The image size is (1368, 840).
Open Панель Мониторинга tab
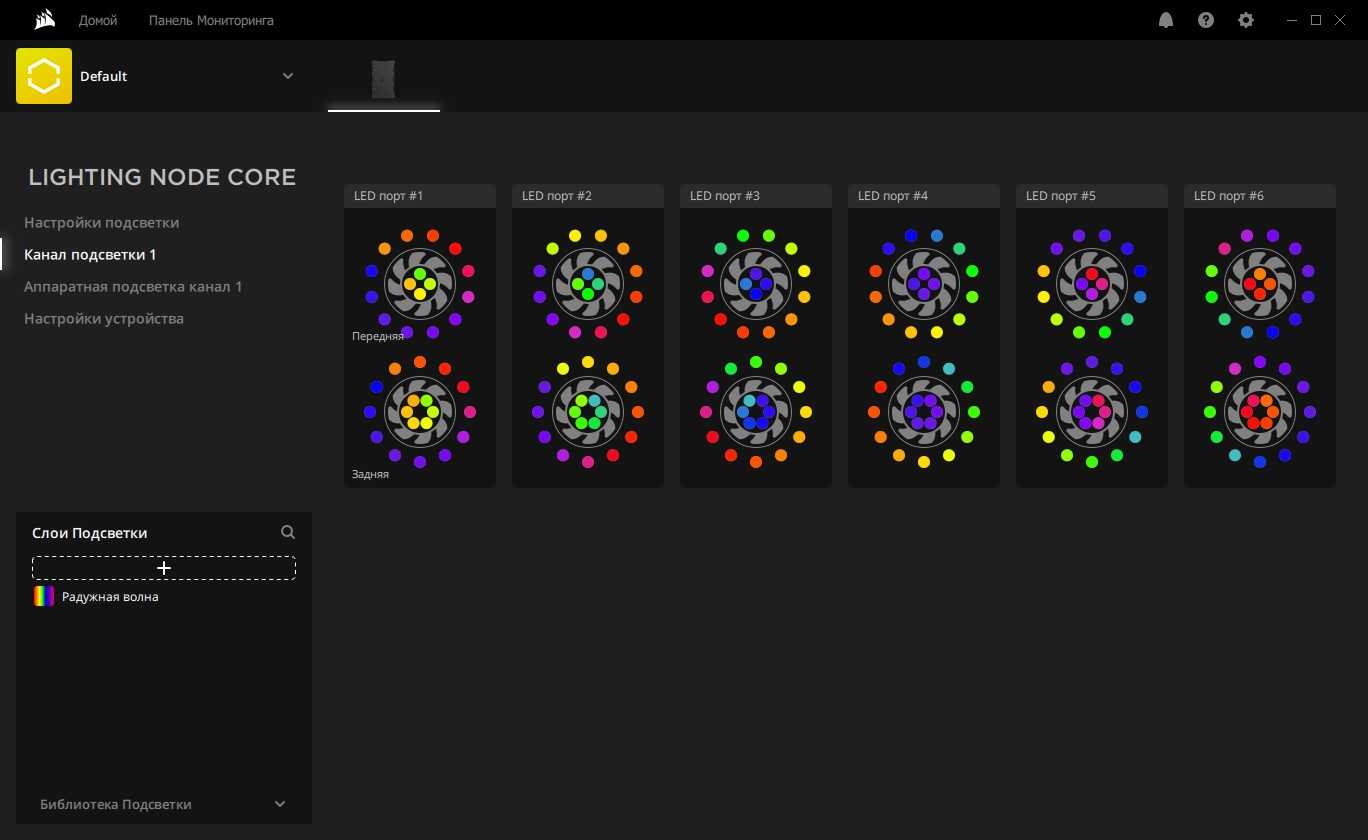211,20
